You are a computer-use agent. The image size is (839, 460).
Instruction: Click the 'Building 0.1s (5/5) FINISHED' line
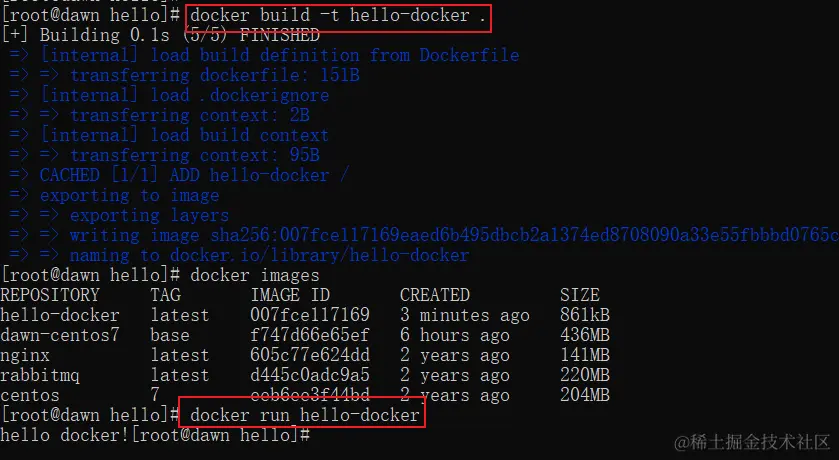pos(180,35)
